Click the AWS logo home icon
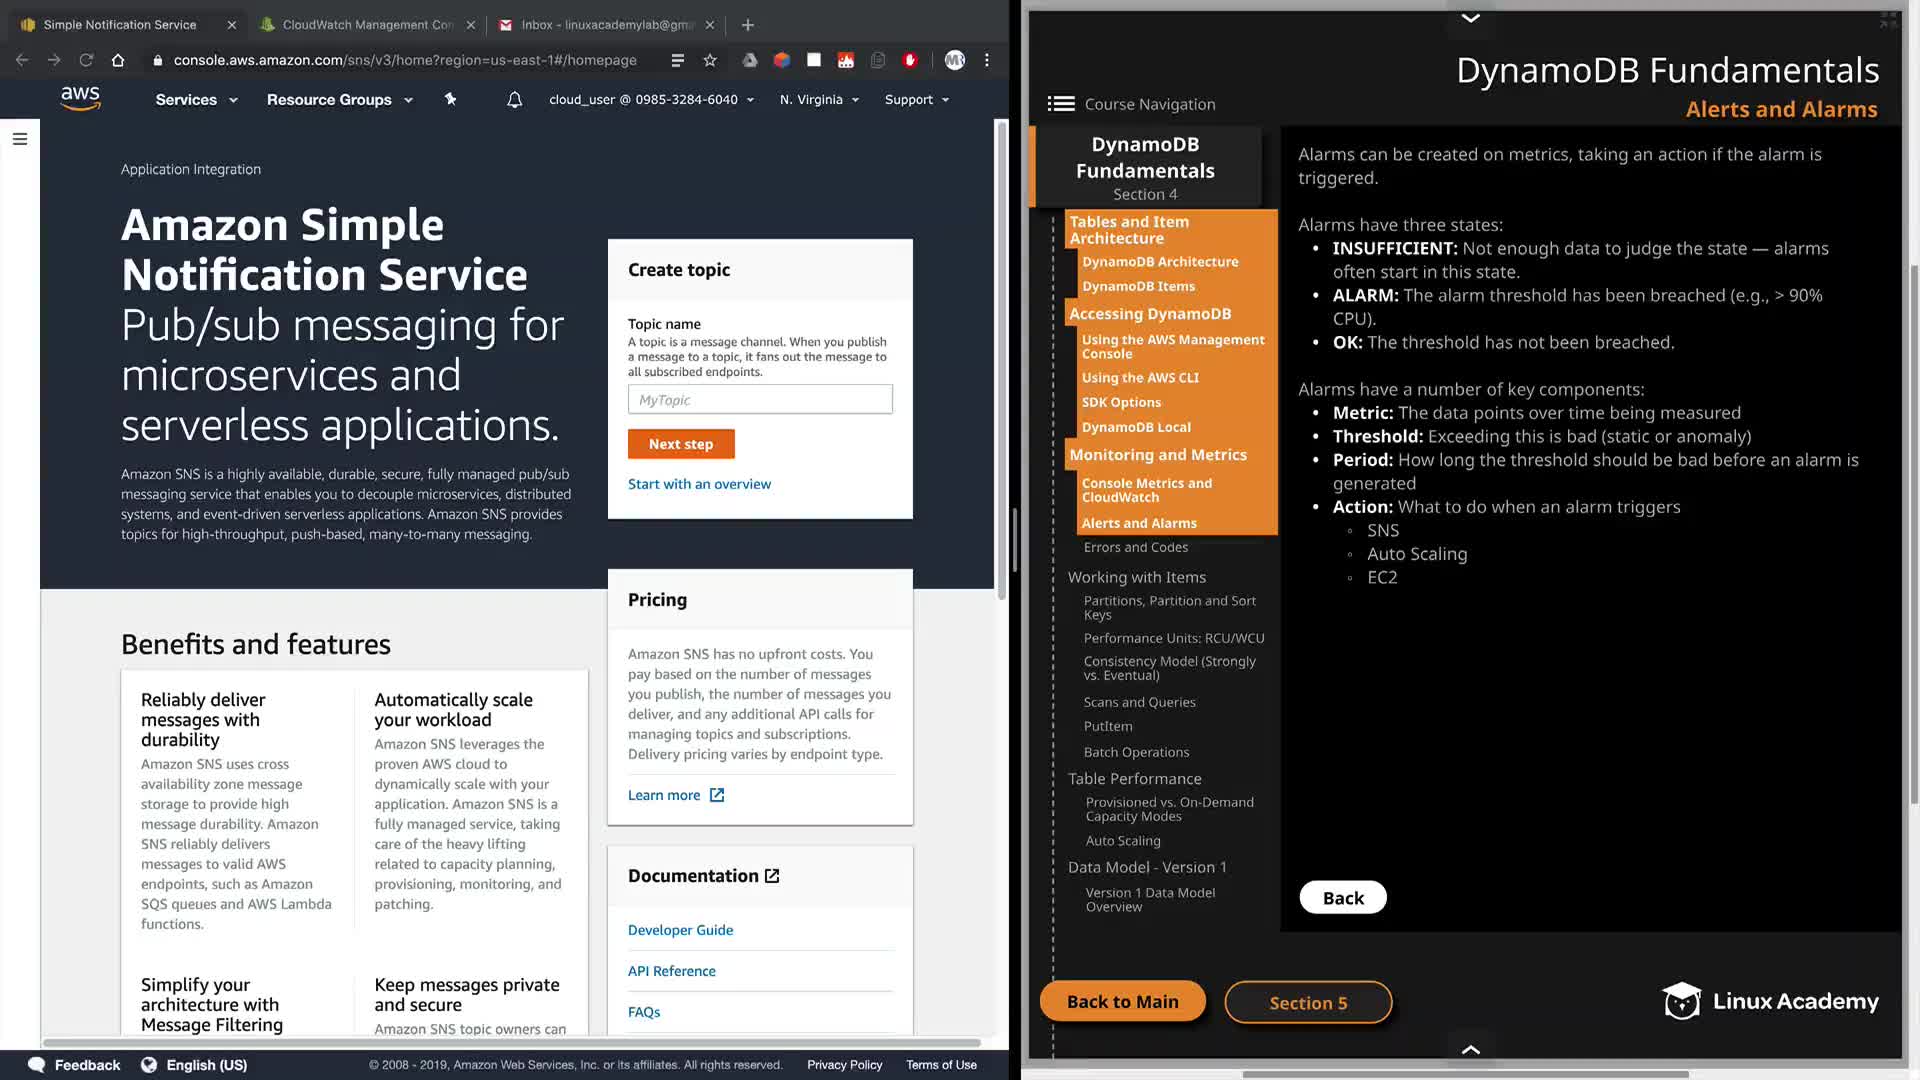This screenshot has height=1080, width=1920. (80, 98)
